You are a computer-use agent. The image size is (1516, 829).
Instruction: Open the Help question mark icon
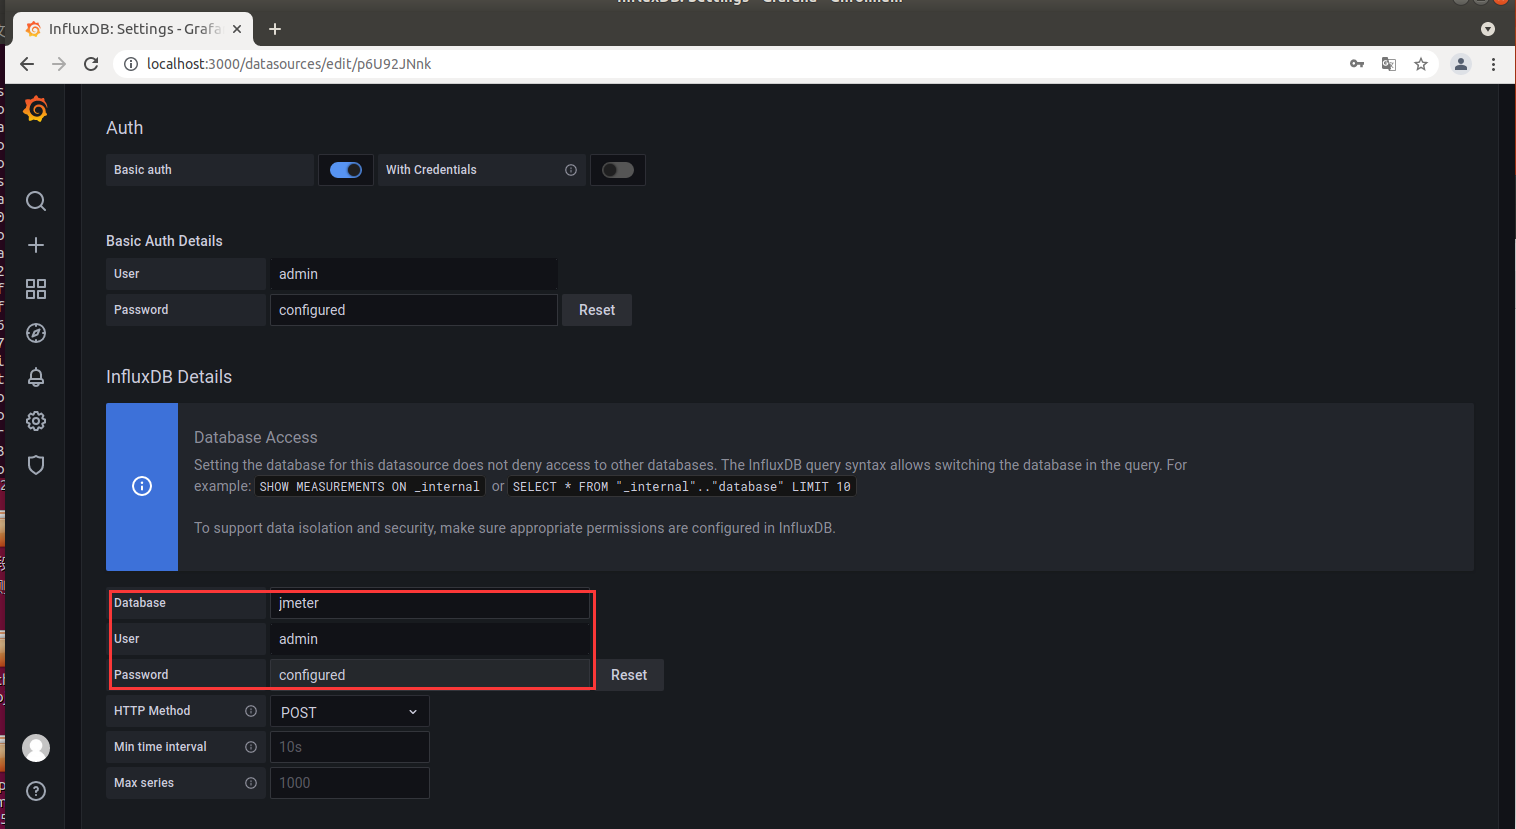[x=36, y=792]
